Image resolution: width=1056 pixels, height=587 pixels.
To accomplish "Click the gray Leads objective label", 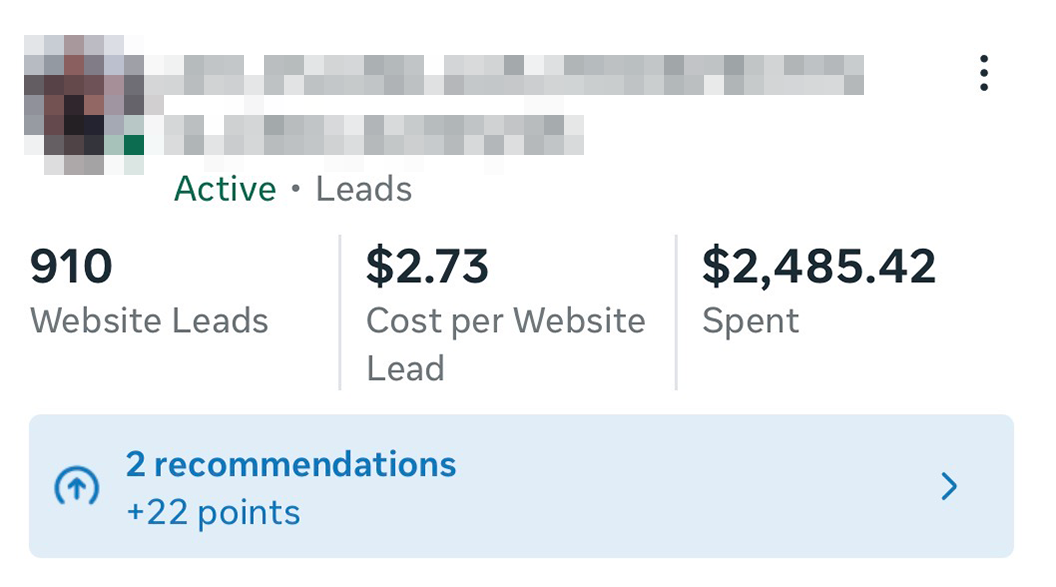I will (364, 189).
